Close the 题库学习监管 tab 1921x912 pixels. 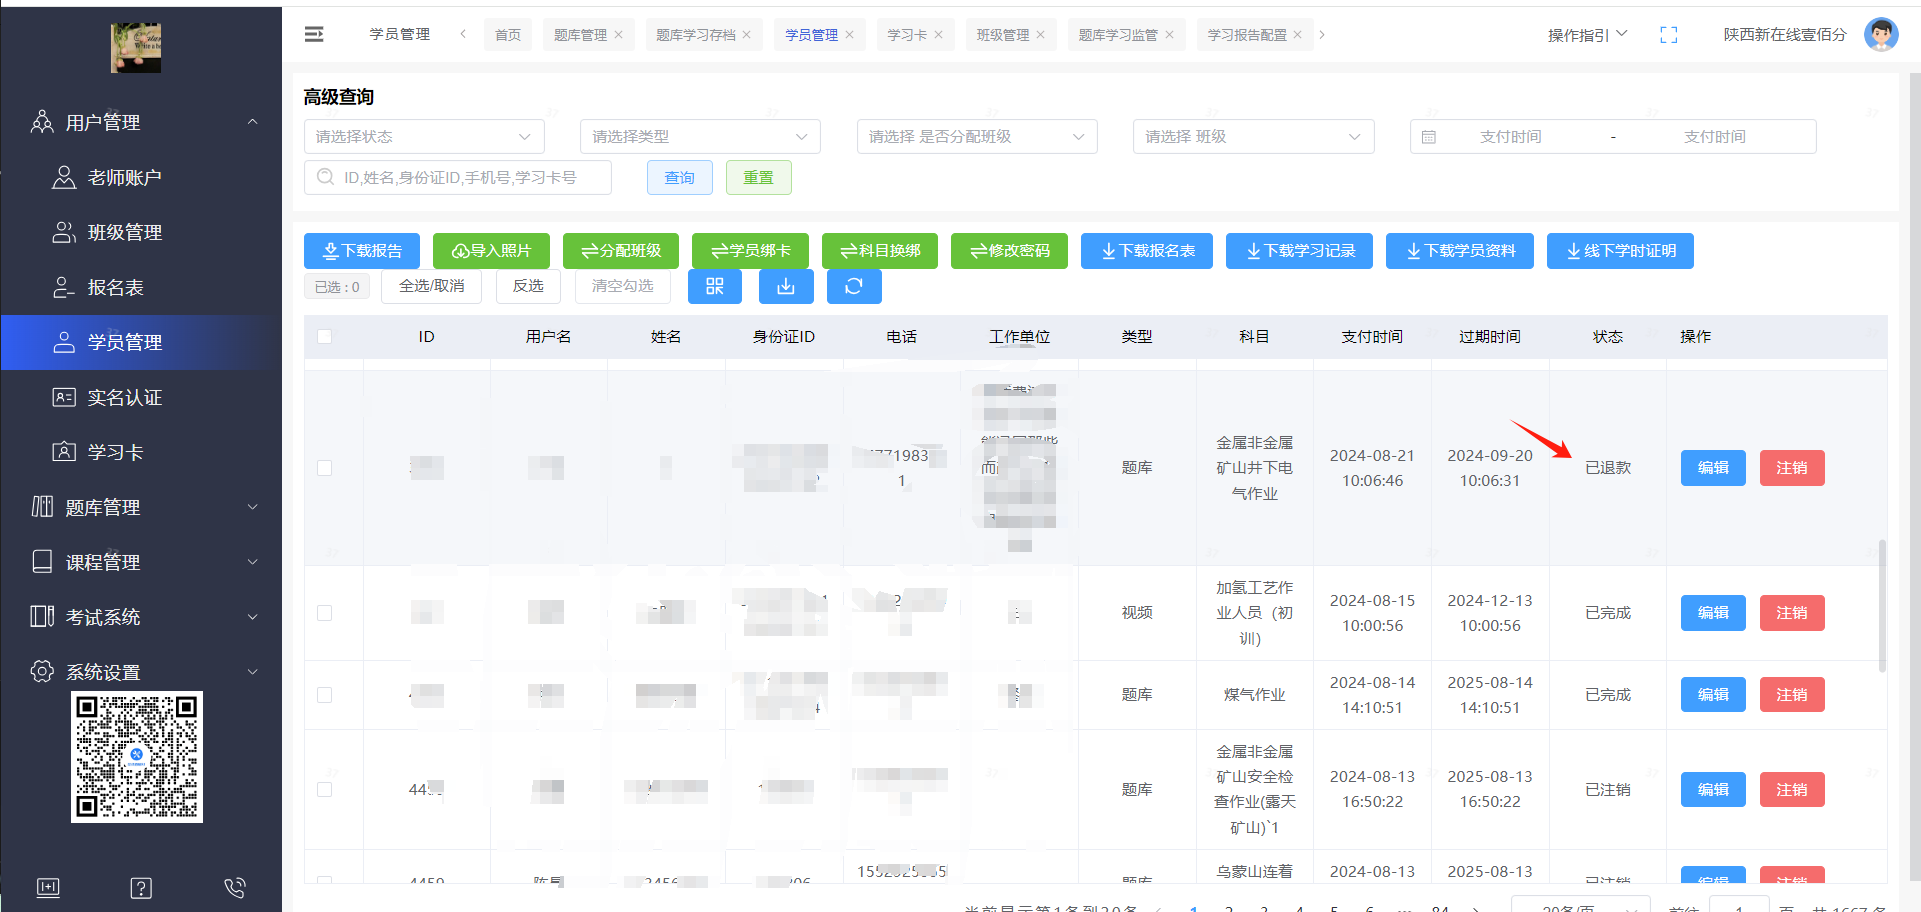coord(1170,35)
